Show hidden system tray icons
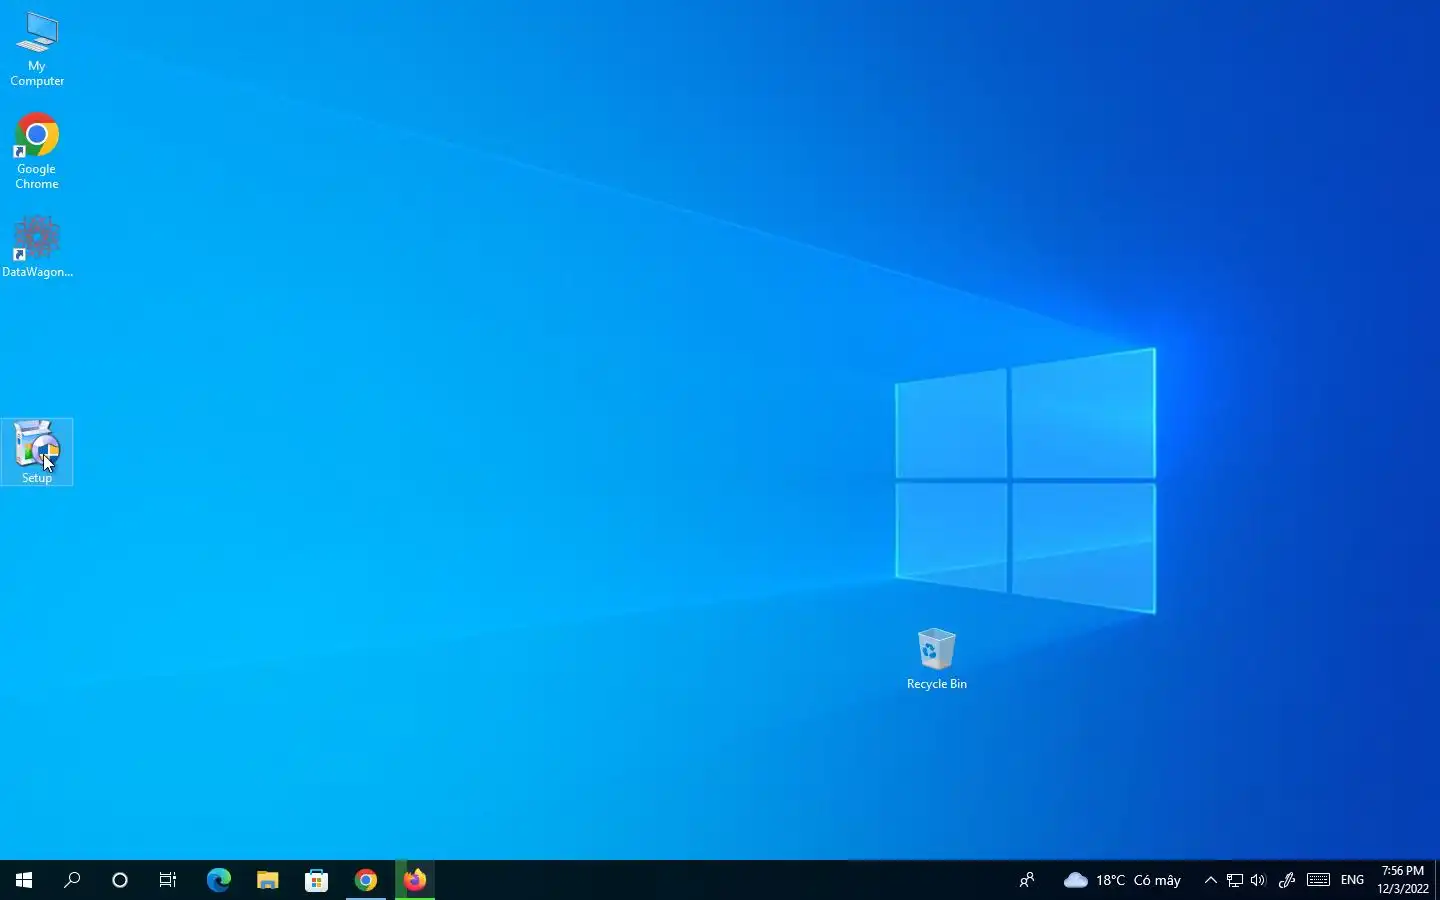 [1211, 880]
